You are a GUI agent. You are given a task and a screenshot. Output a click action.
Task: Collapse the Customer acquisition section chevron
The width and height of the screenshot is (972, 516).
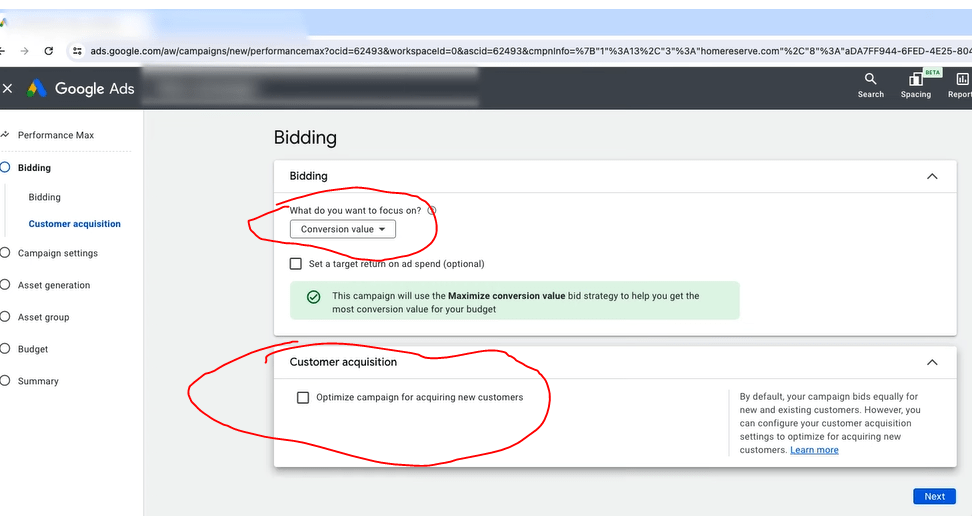click(x=932, y=362)
